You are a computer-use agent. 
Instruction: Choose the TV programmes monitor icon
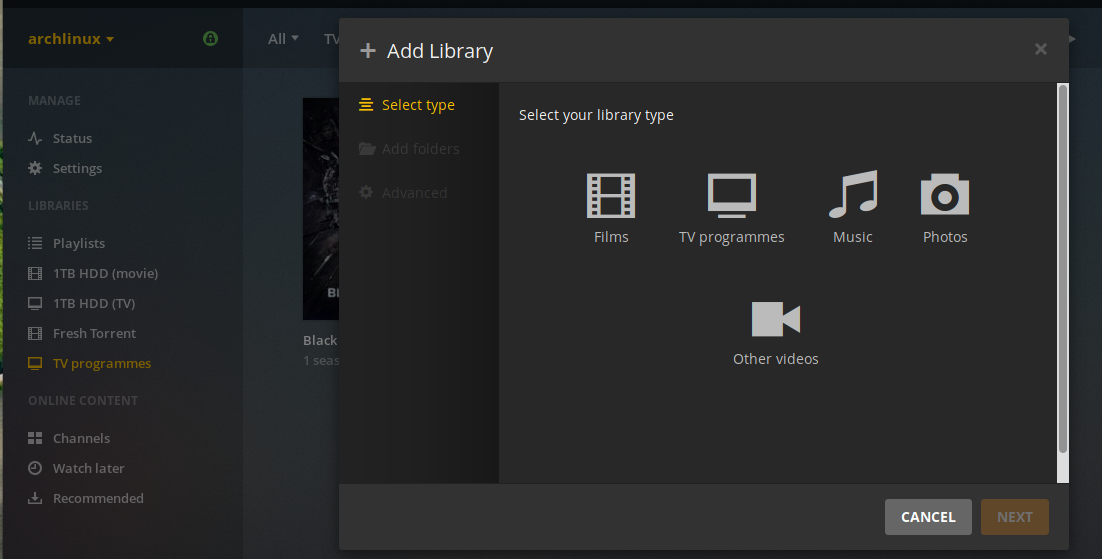tap(731, 196)
